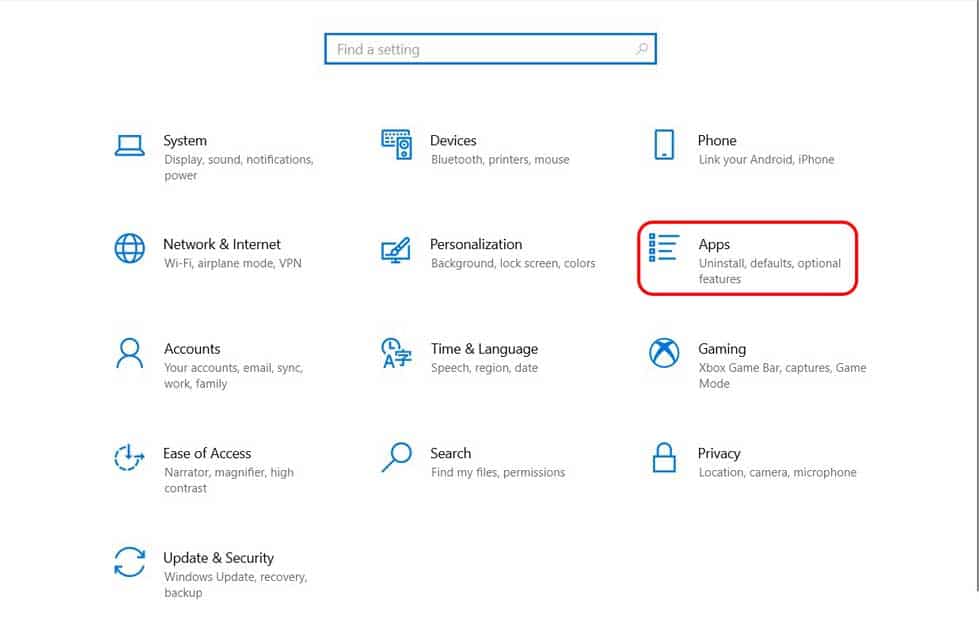Click 'Bluetooth, printers, mouse' description
Image resolution: width=979 pixels, height=621 pixels.
click(499, 160)
